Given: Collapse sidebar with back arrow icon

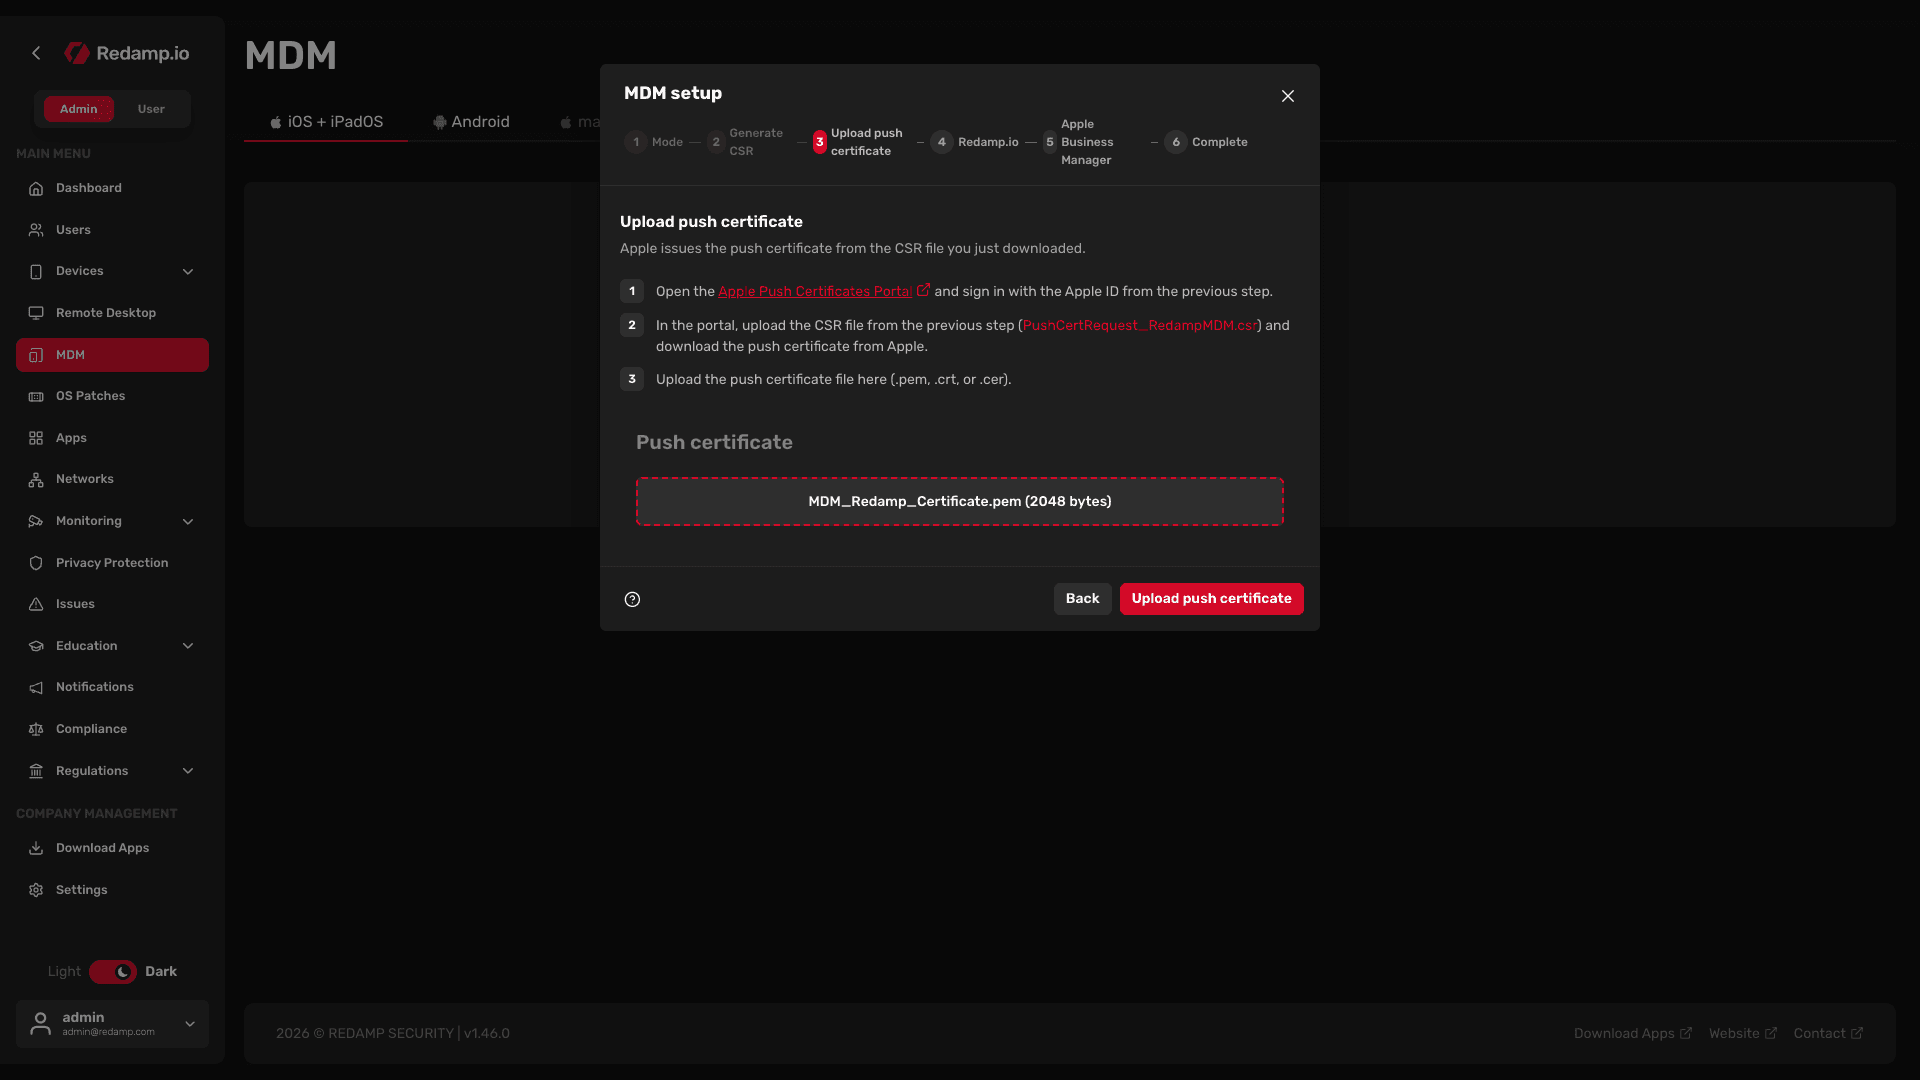Looking at the screenshot, I should tap(36, 53).
